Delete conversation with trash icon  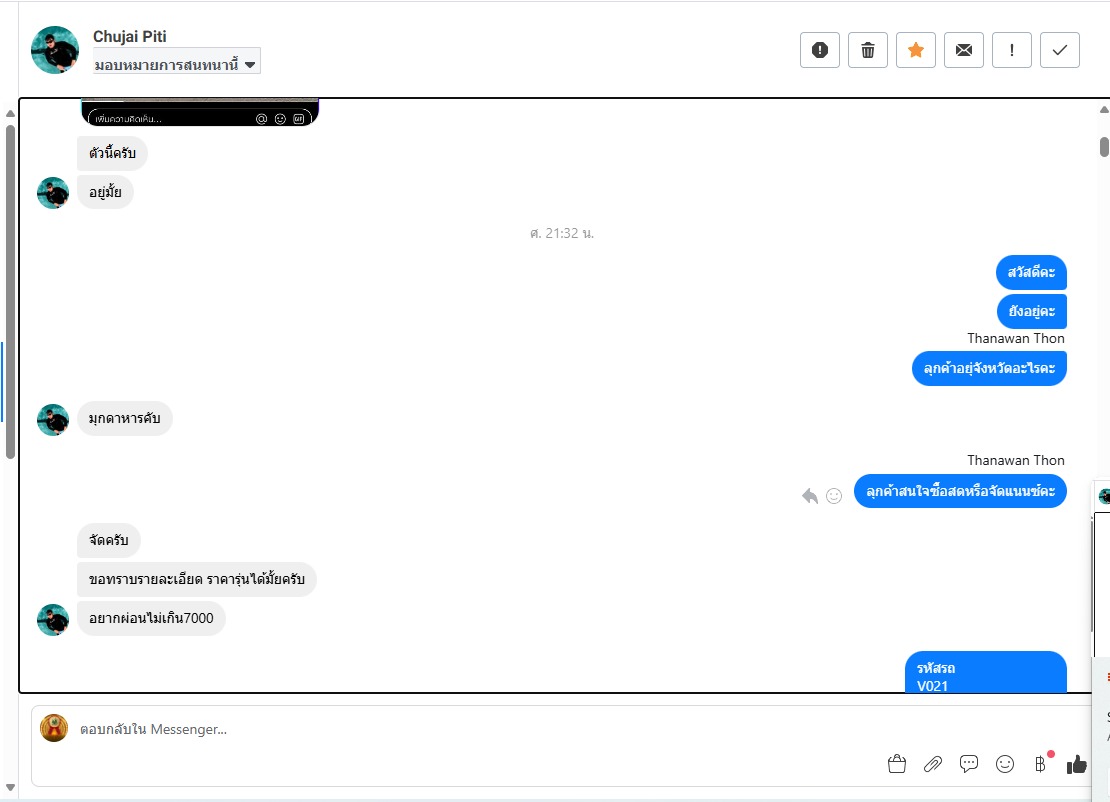868,50
